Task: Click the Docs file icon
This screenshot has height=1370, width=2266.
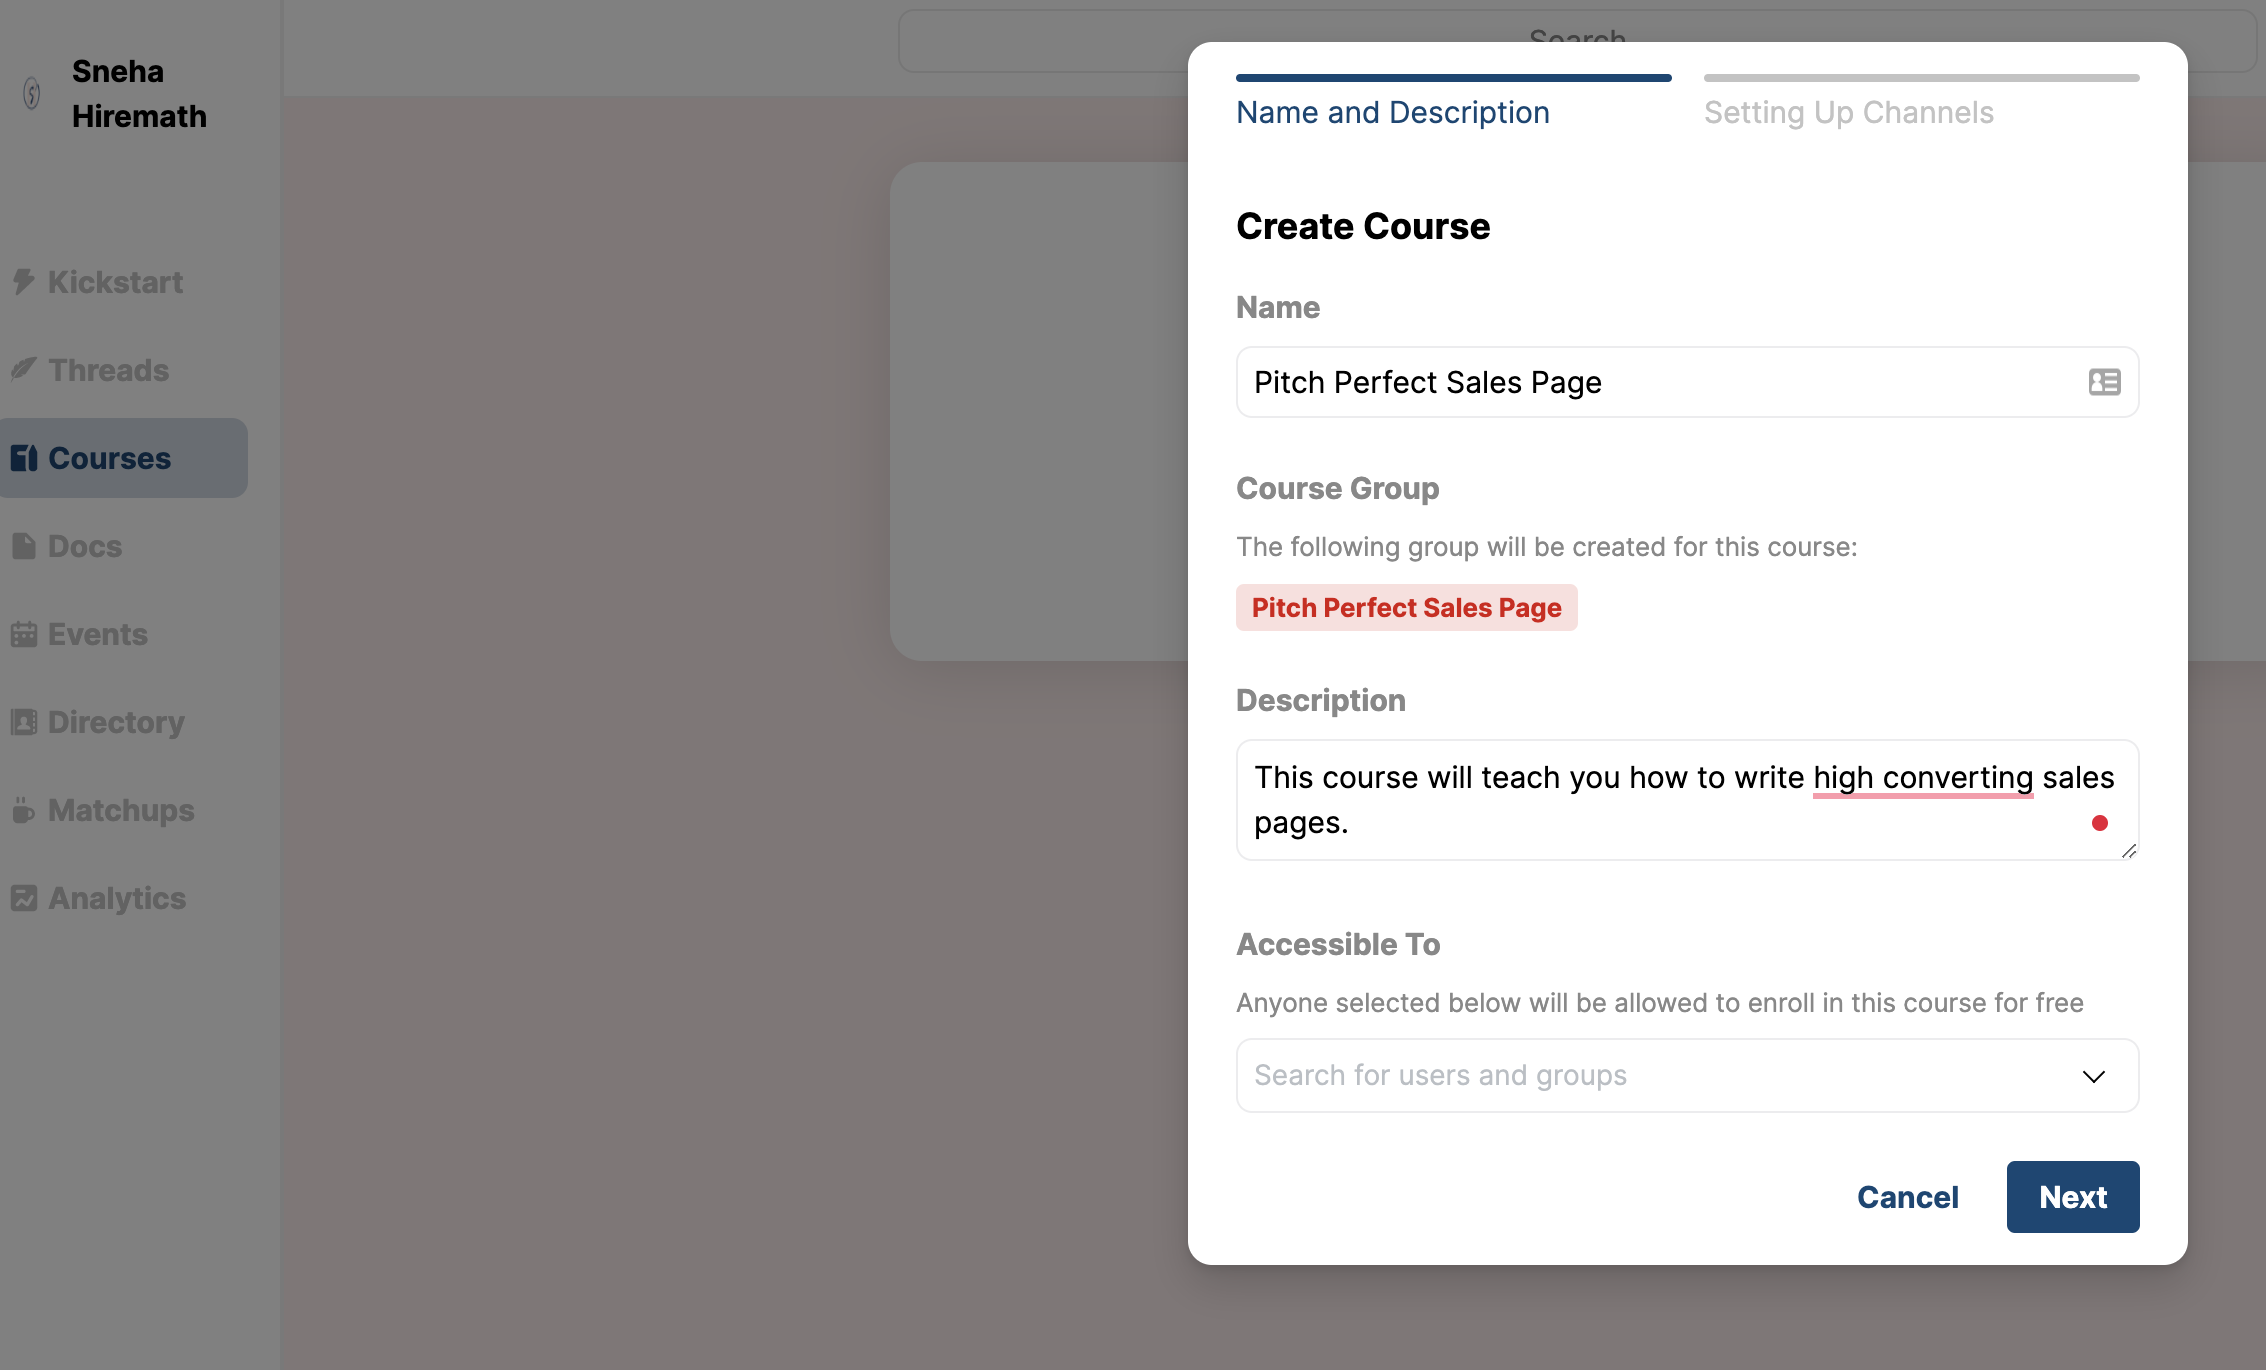Action: tap(24, 546)
